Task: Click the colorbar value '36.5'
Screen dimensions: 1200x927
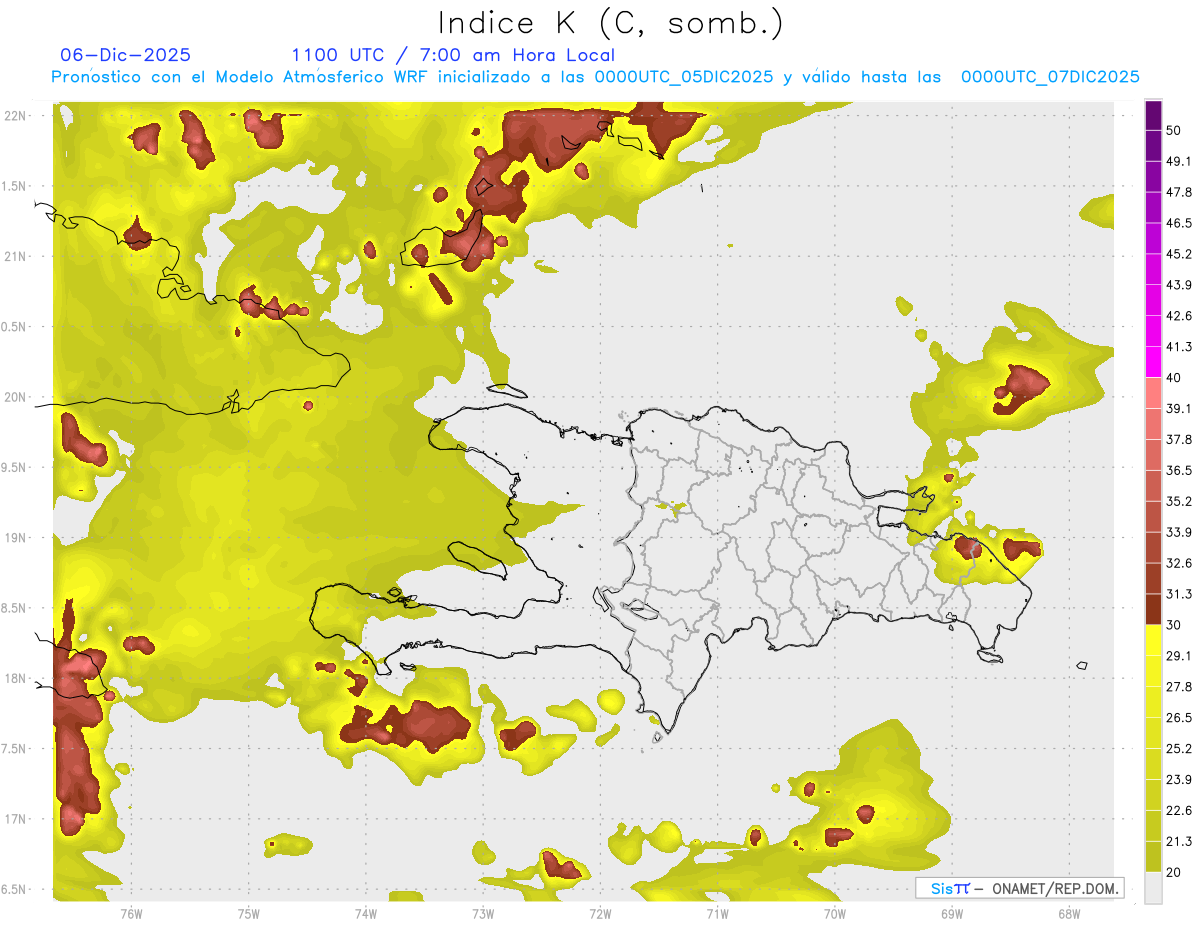Action: click(1179, 470)
